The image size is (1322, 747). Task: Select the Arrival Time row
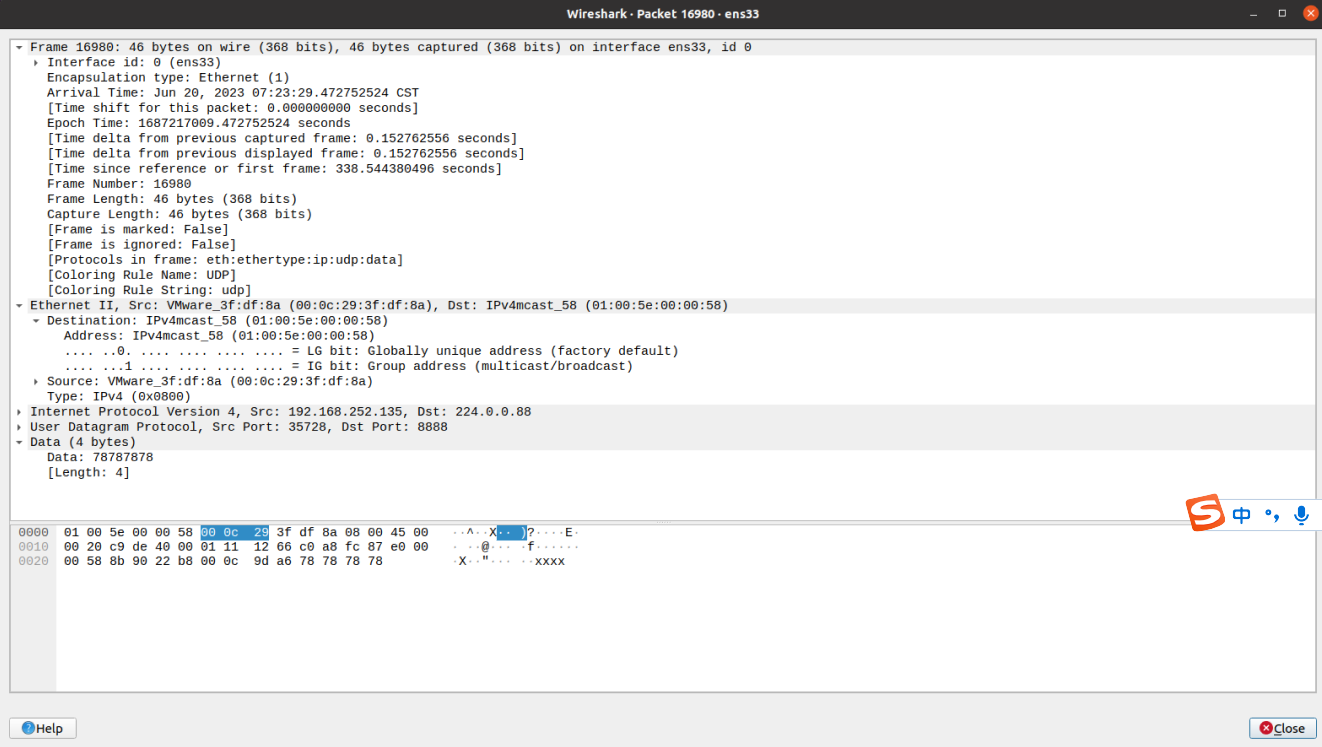664,93
